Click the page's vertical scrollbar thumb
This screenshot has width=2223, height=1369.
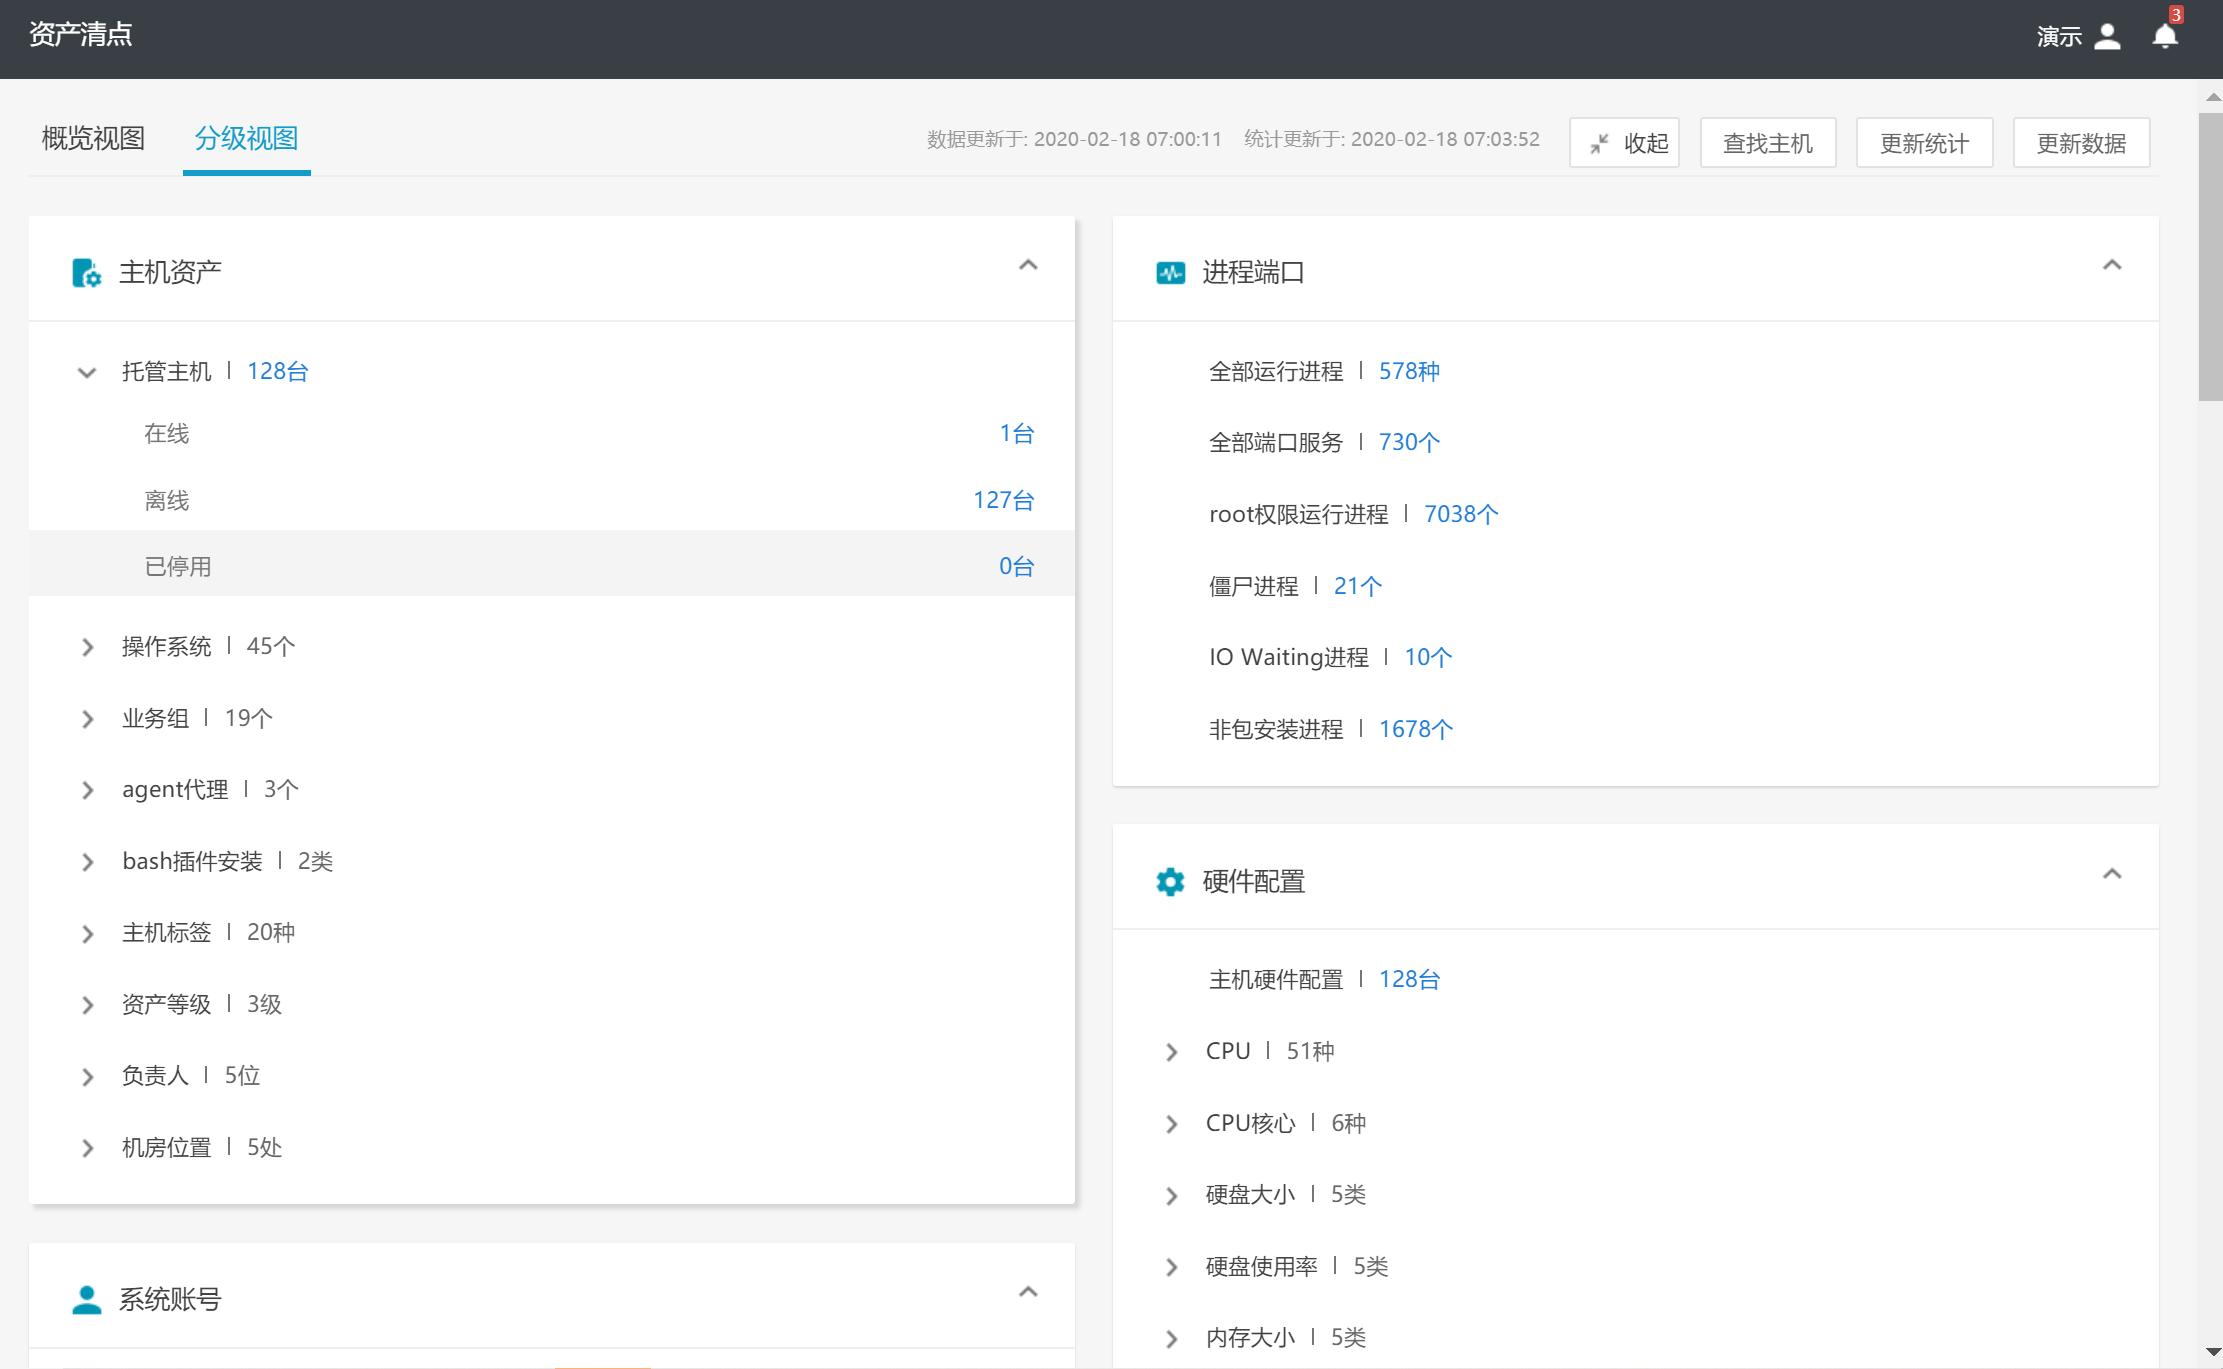pos(2210,255)
